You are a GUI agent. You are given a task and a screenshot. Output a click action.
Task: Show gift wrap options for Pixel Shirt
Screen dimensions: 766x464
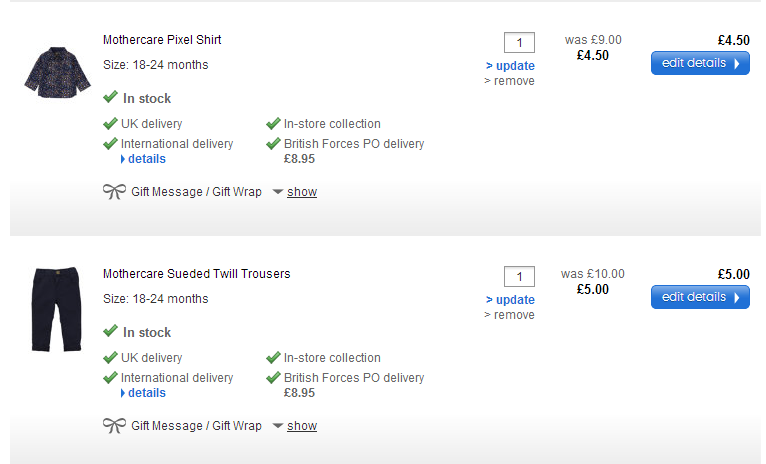click(301, 192)
